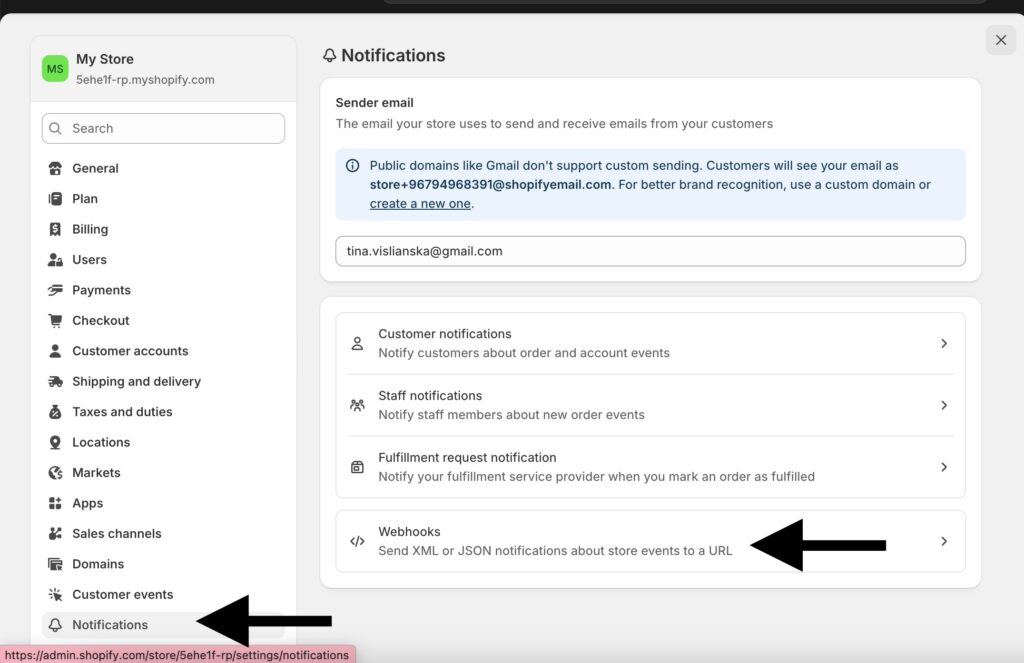The height and width of the screenshot is (663, 1024).
Task: Select Customer events in sidebar
Action: [x=122, y=595]
